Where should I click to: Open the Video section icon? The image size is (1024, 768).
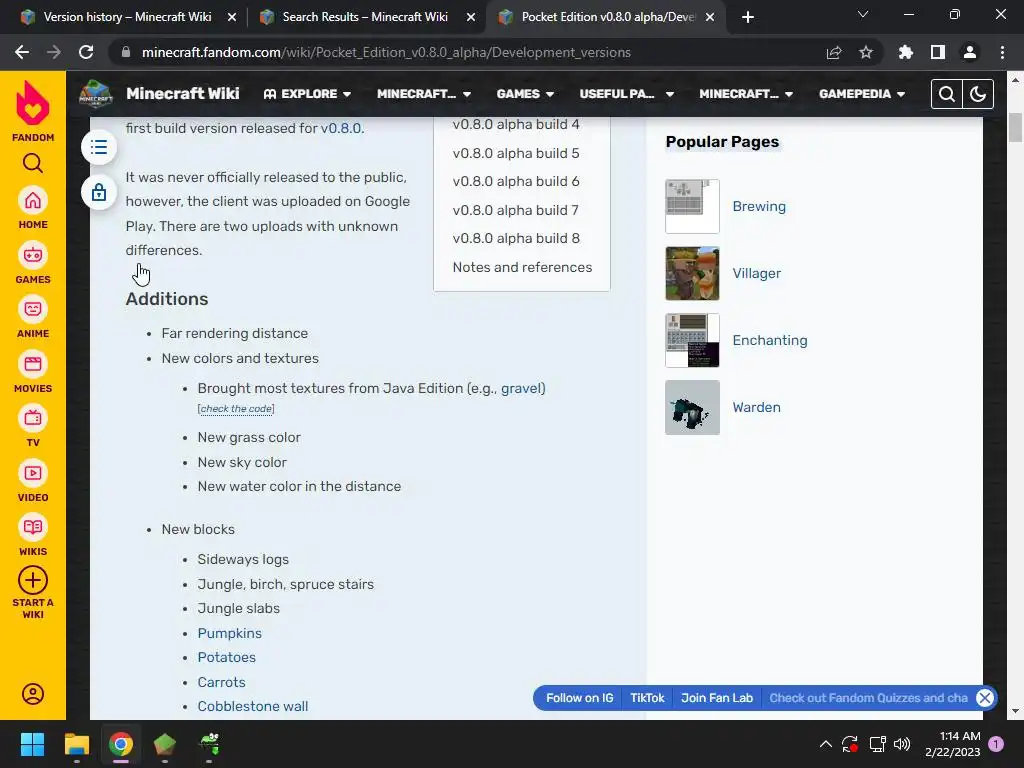coord(33,473)
